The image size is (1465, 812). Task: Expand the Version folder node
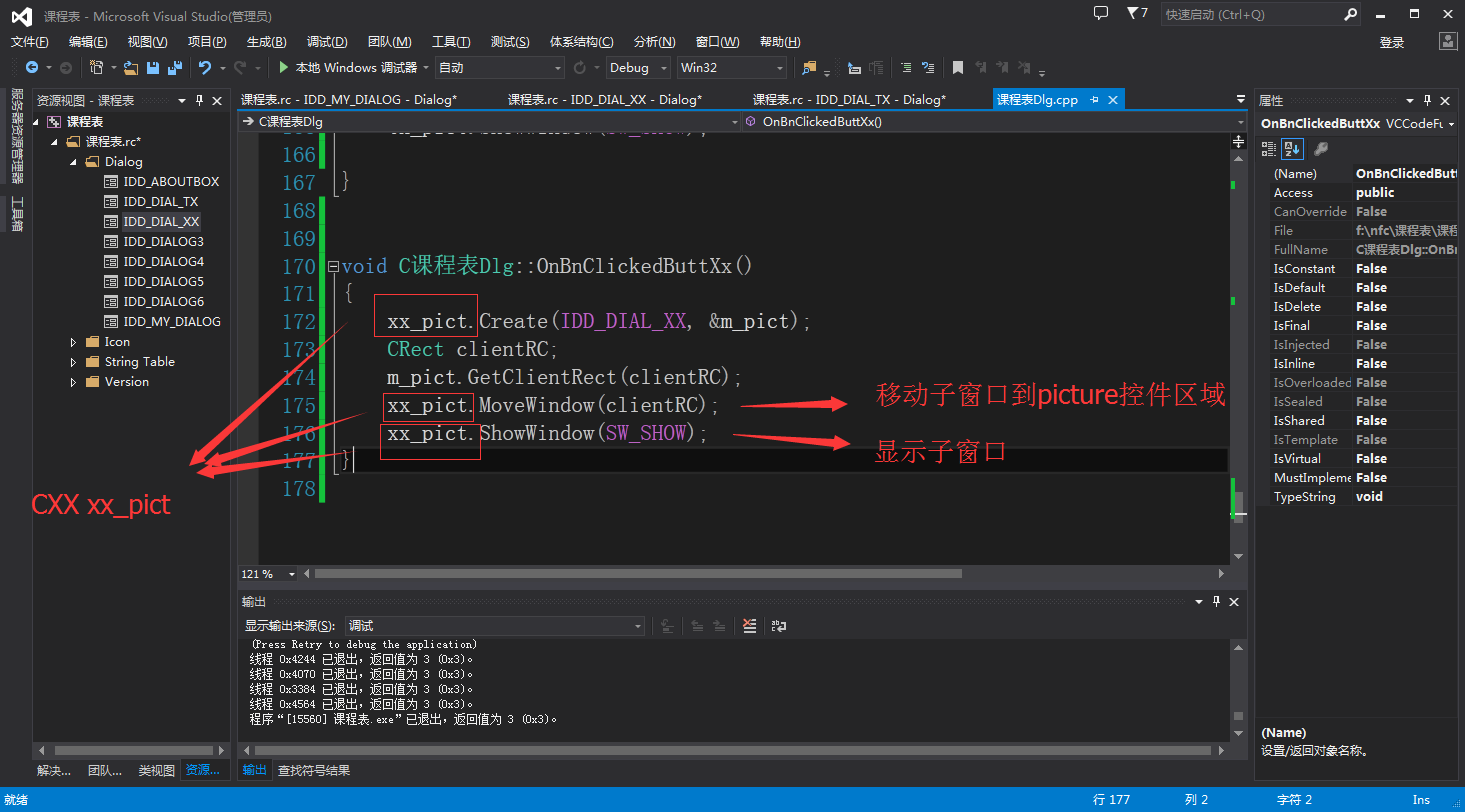click(73, 381)
